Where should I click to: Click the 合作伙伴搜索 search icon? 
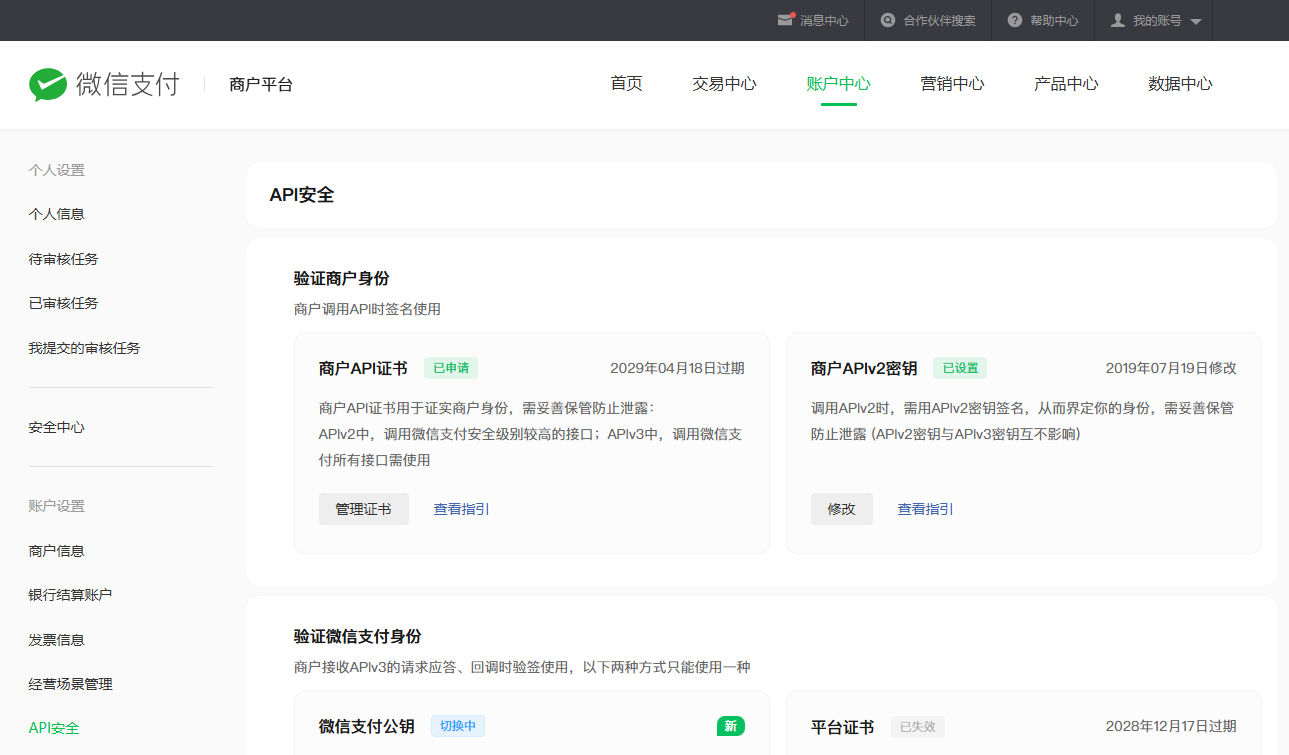coord(888,20)
